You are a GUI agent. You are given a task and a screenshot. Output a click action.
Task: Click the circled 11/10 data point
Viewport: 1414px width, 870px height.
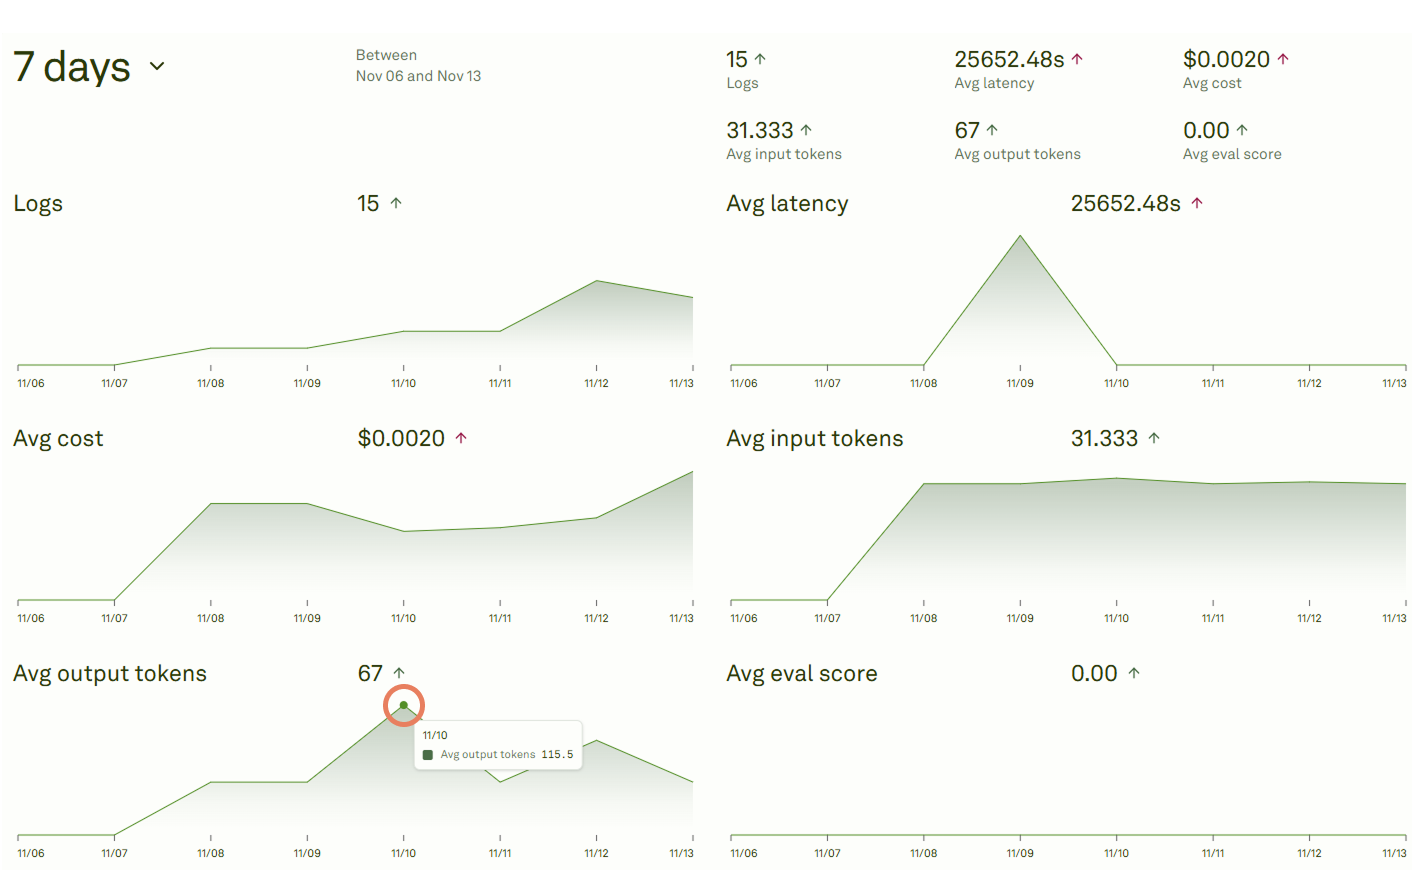tap(403, 705)
